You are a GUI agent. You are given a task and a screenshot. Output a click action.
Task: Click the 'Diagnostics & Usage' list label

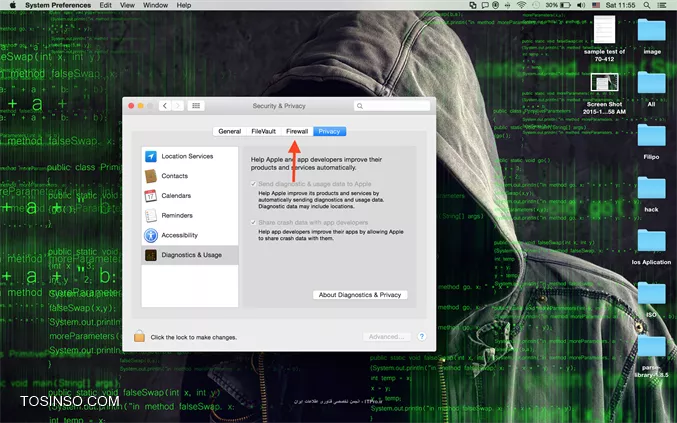[x=191, y=255]
